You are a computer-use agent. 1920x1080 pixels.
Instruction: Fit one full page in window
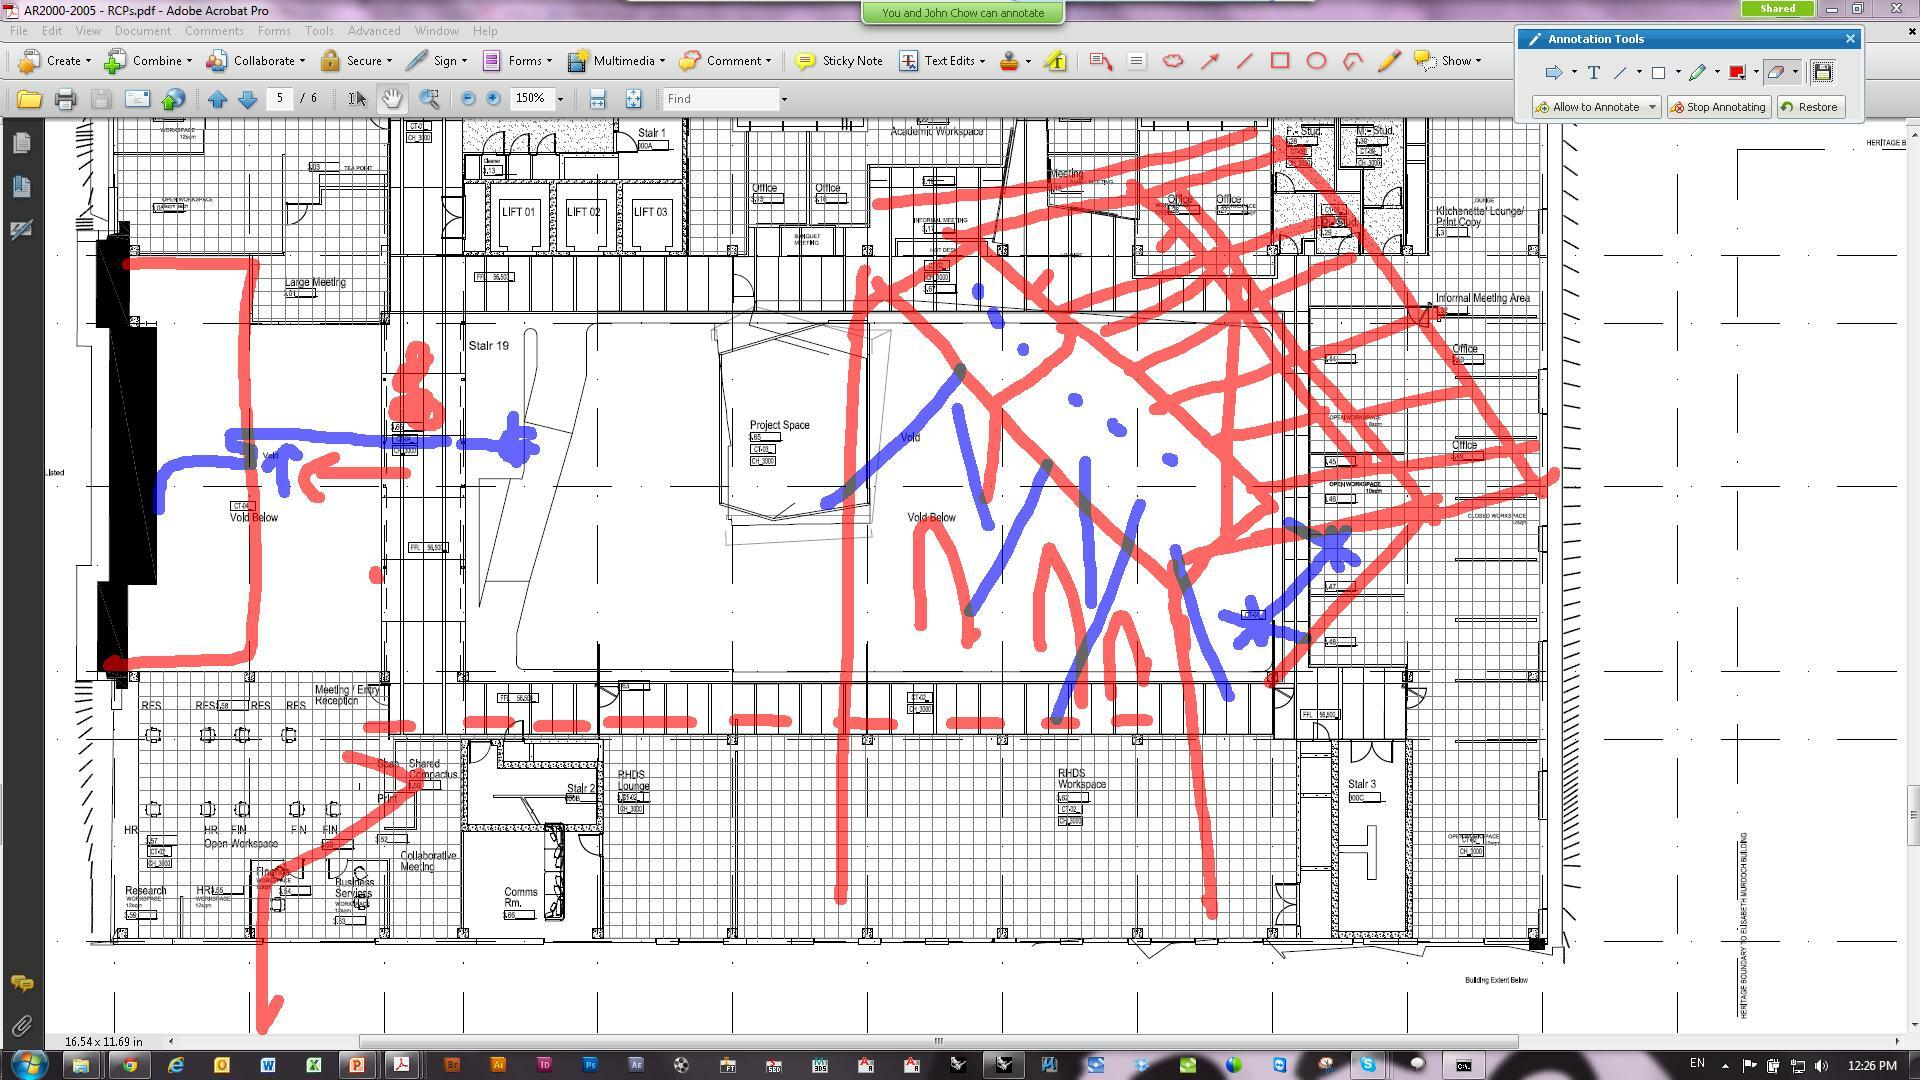[633, 99]
